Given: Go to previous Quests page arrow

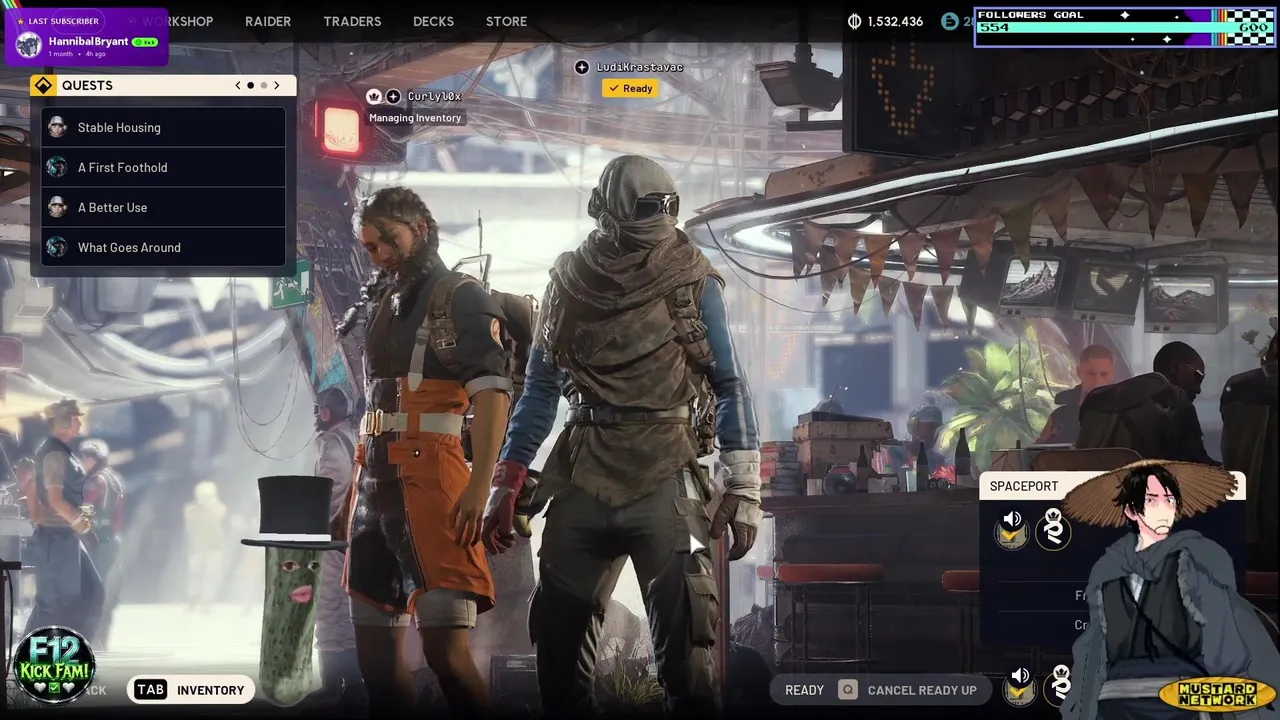Looking at the screenshot, I should pos(238,85).
